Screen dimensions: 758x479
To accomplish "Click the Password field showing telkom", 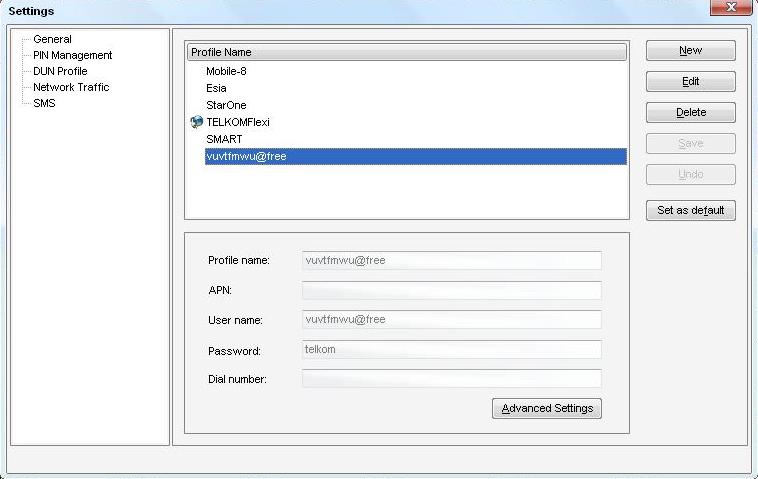I will pyautogui.click(x=452, y=349).
